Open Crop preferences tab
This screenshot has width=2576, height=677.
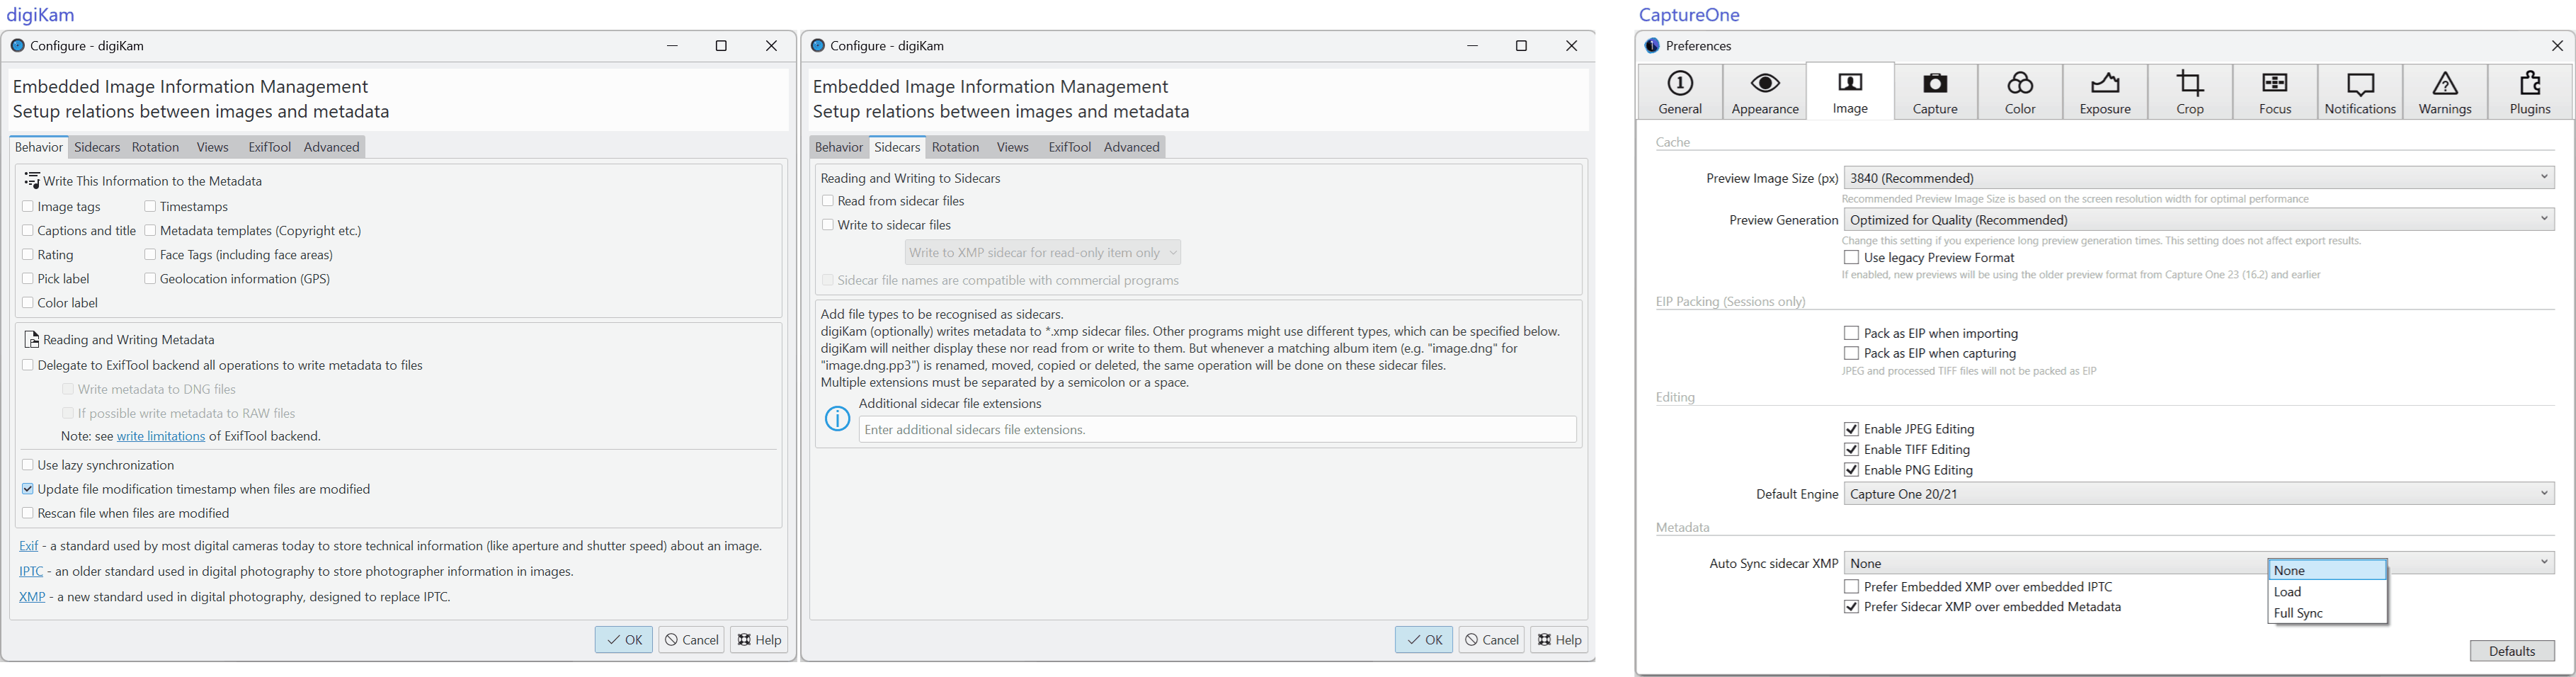[x=2190, y=93]
